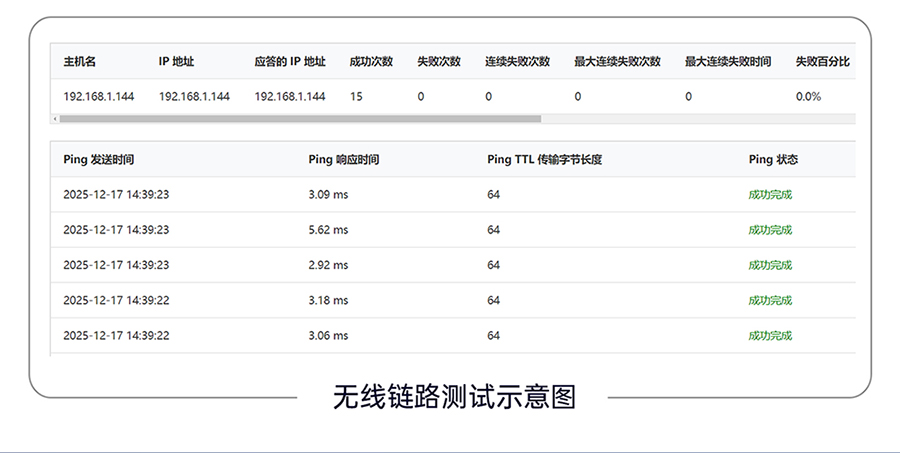Select the IP 地址 column header
This screenshot has height=453, width=900.
[x=176, y=61]
